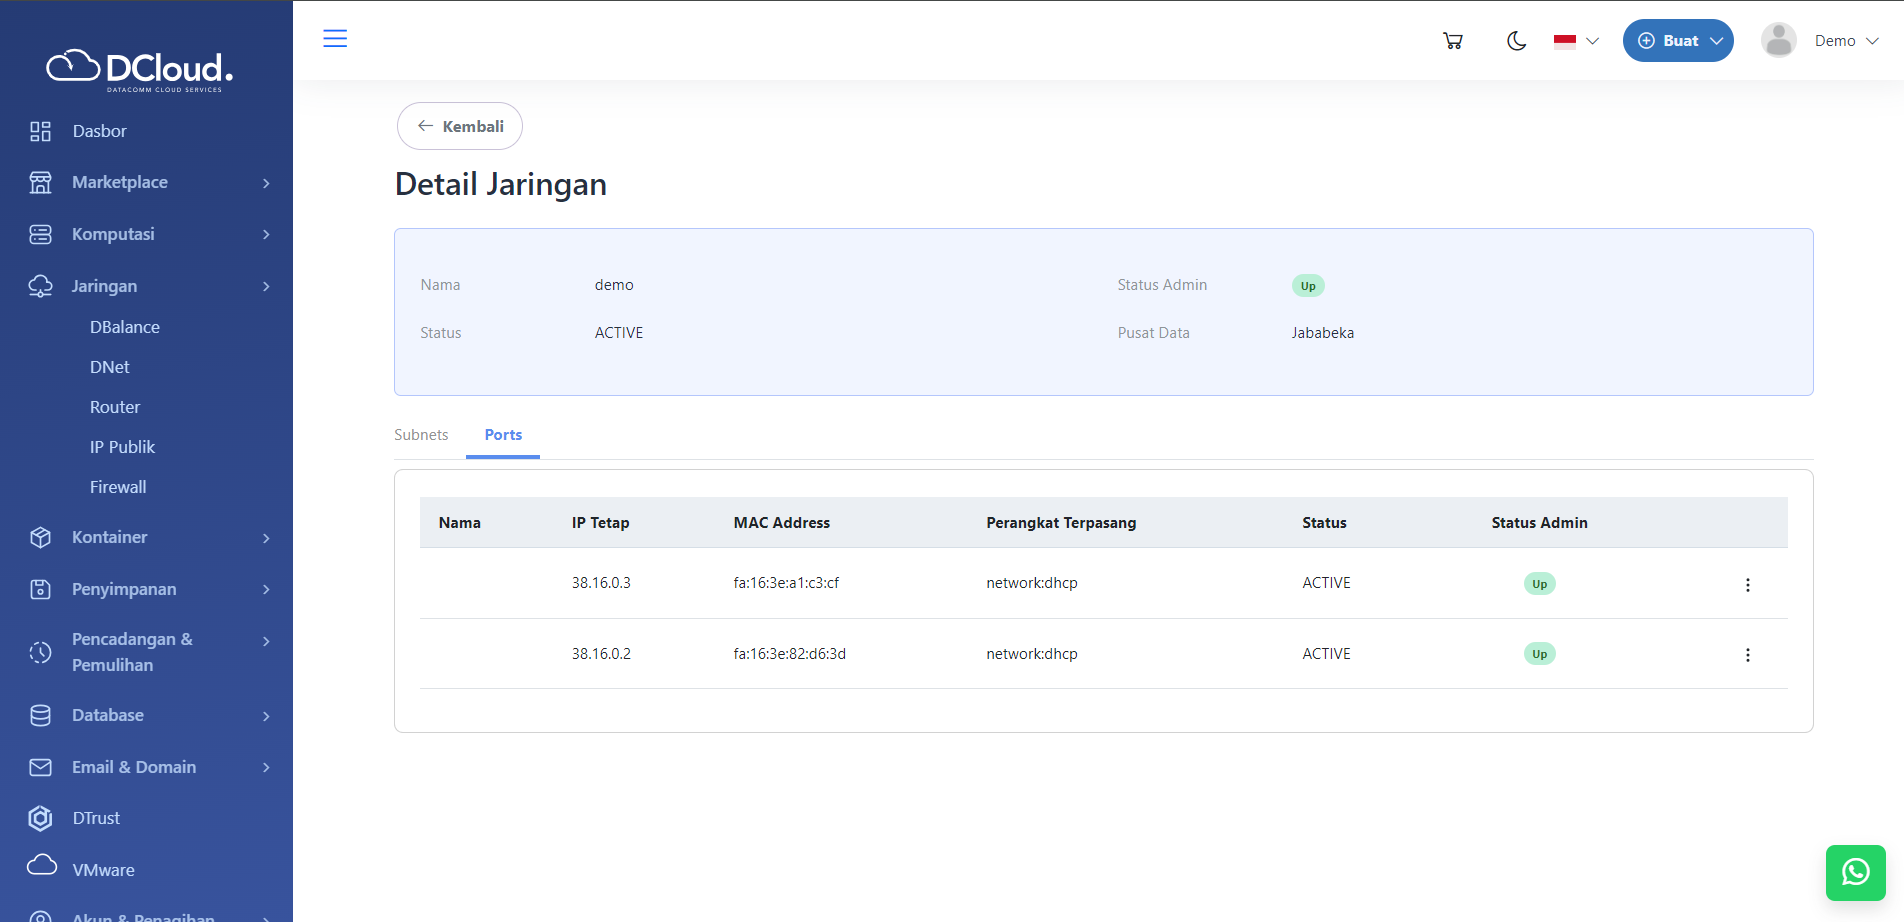Expand the Demo user account menu
The width and height of the screenshot is (1904, 922).
(1820, 41)
